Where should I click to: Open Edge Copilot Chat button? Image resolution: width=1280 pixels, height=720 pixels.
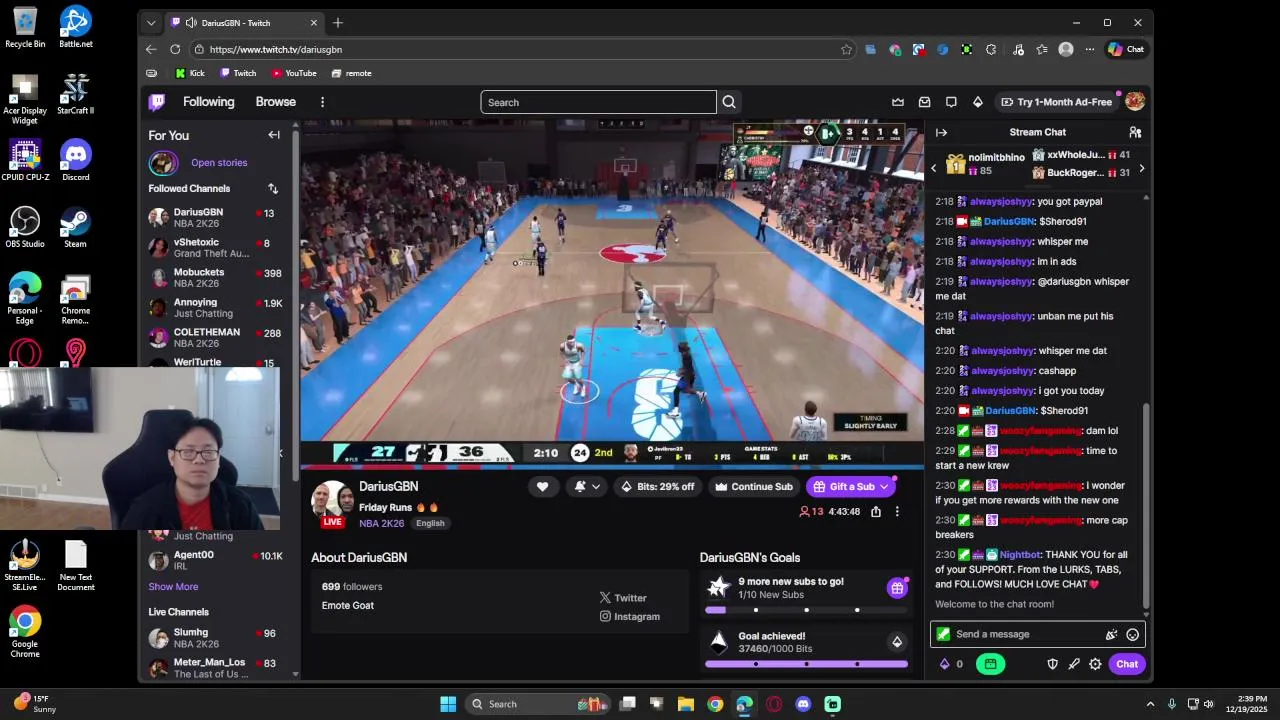click(x=1126, y=49)
